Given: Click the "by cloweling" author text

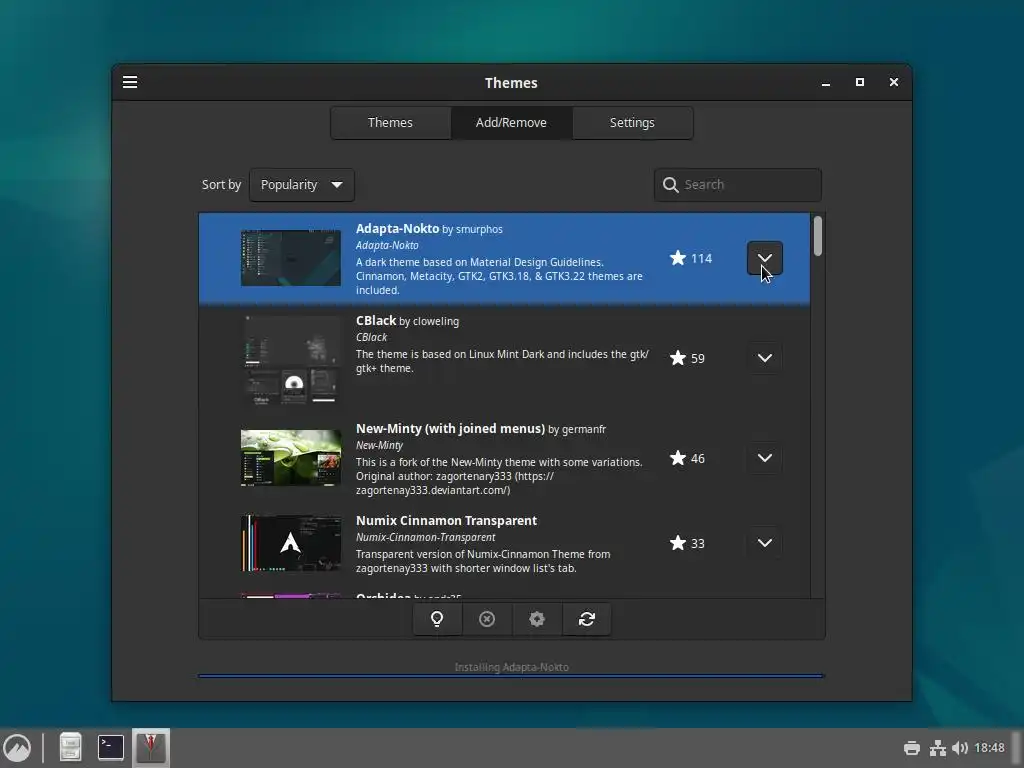Looking at the screenshot, I should coord(429,321).
